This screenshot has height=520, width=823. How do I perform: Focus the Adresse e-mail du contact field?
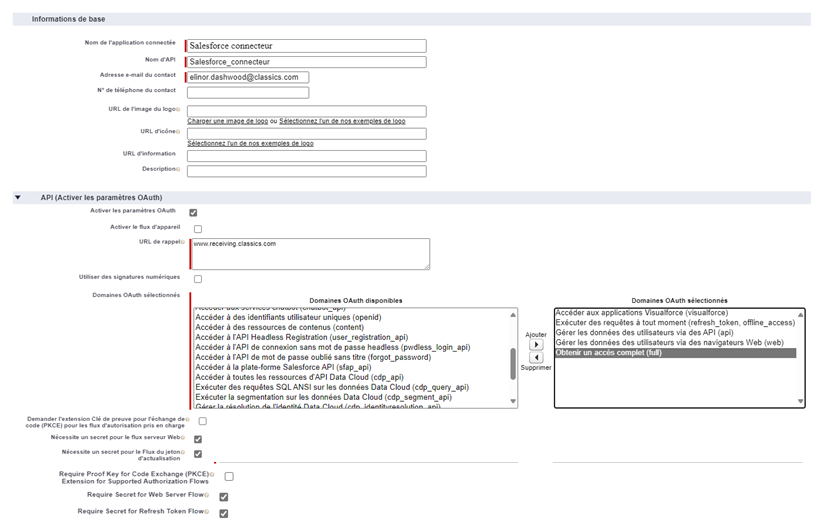coord(248,77)
